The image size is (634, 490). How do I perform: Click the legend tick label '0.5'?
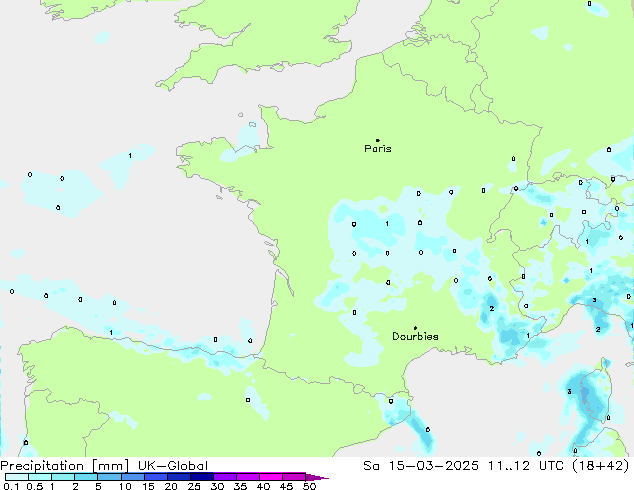(35, 486)
